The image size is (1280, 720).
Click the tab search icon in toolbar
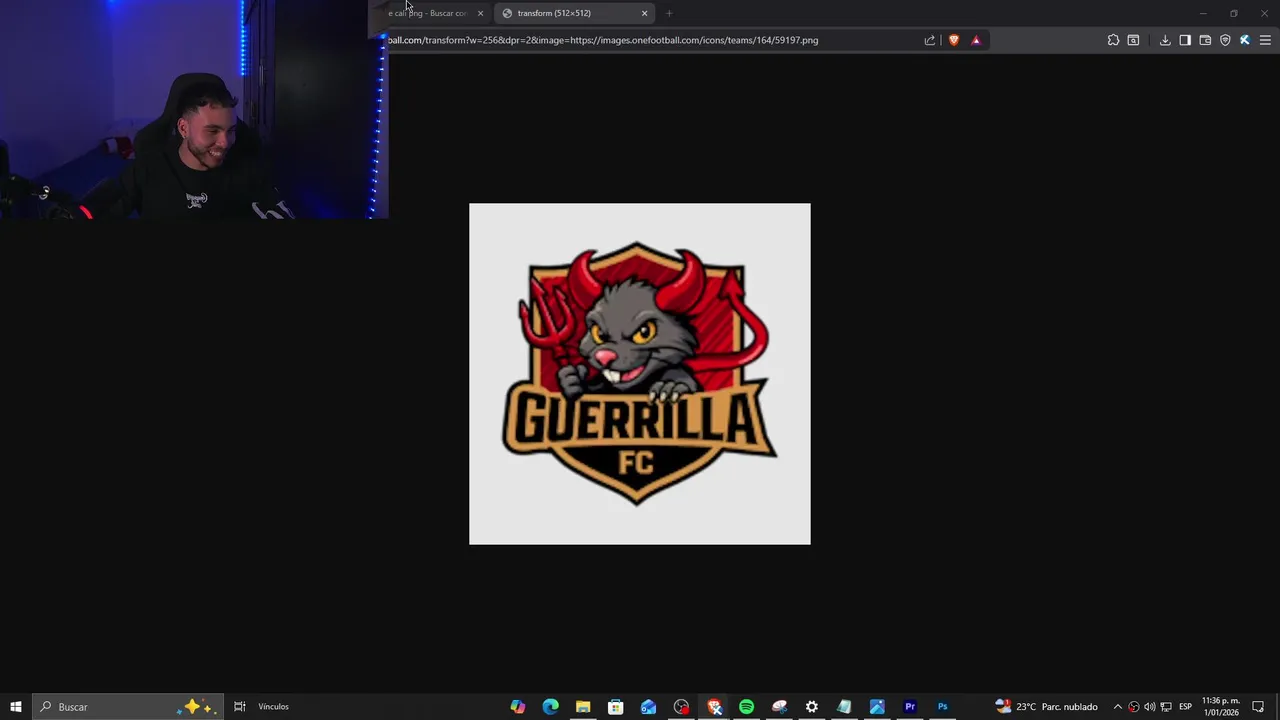click(1133, 40)
